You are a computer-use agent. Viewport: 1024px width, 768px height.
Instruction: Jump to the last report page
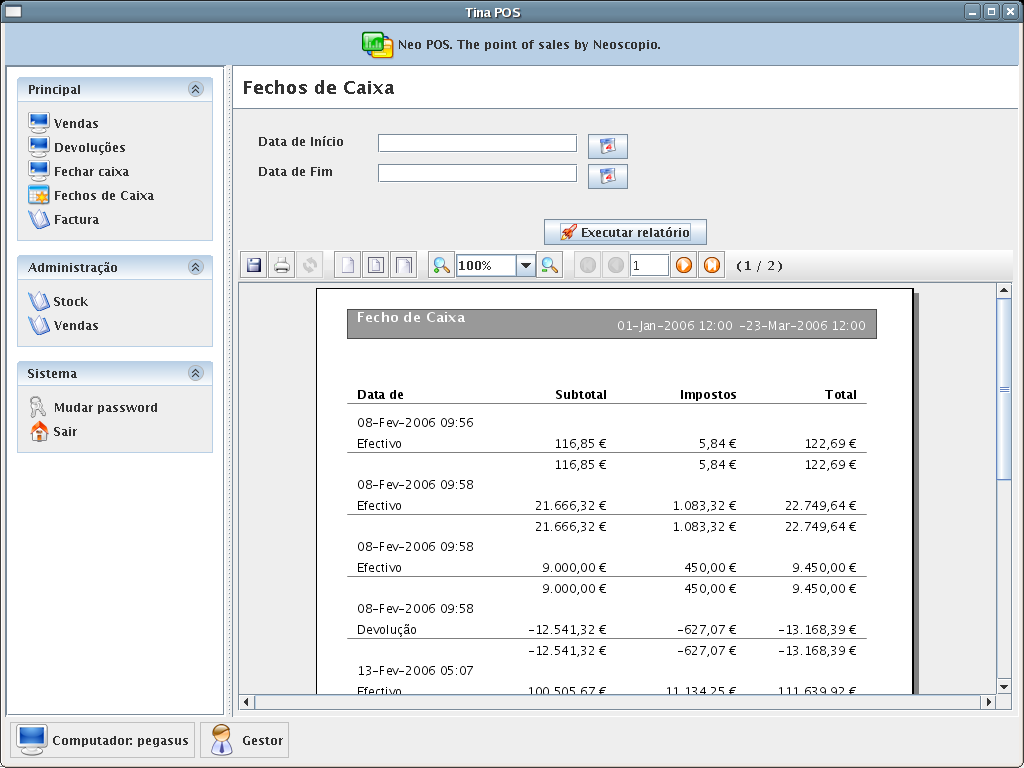[x=712, y=265]
